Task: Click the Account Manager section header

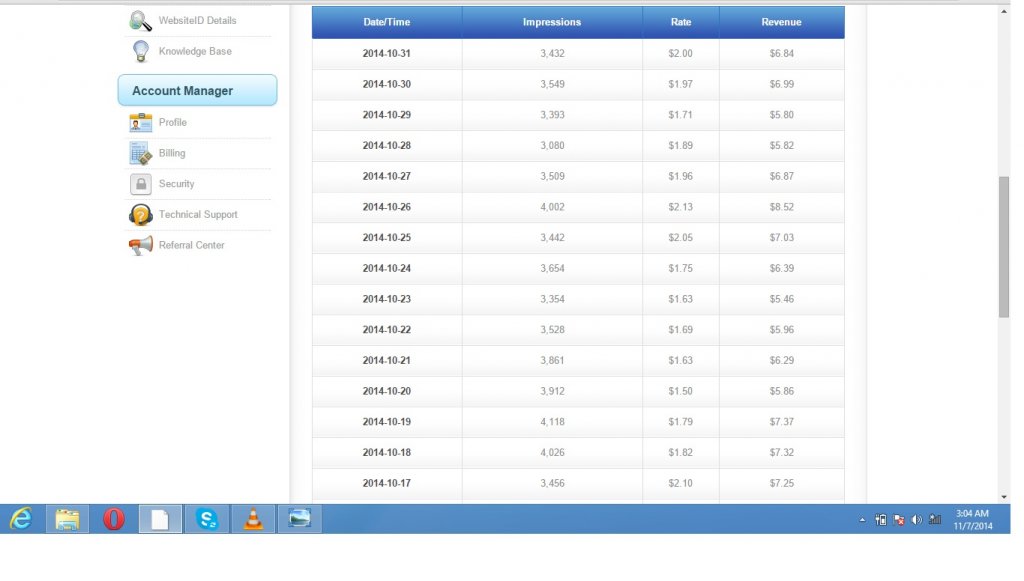Action: coord(197,90)
